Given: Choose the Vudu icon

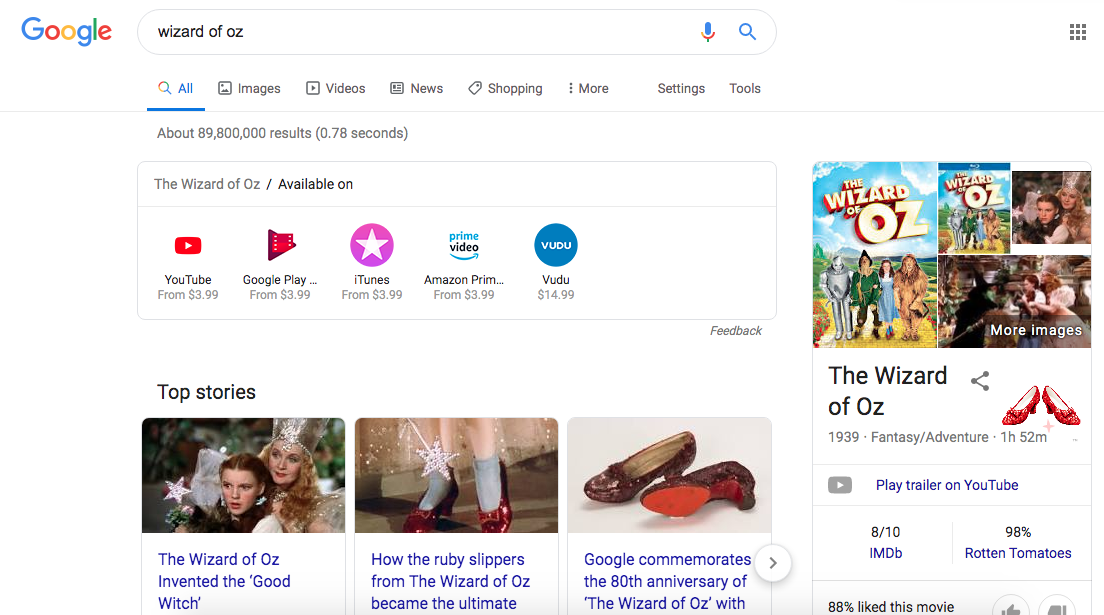Looking at the screenshot, I should coord(556,245).
